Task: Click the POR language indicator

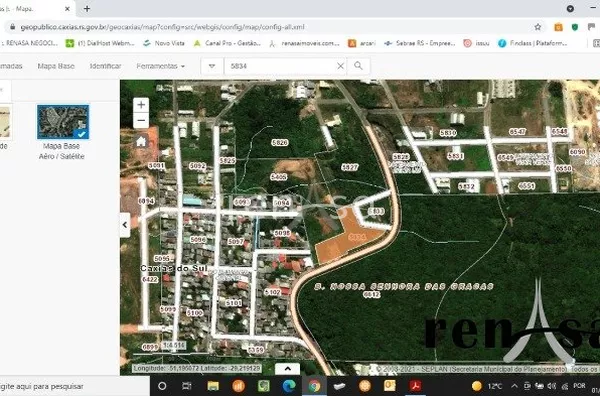Action: [x=579, y=386]
